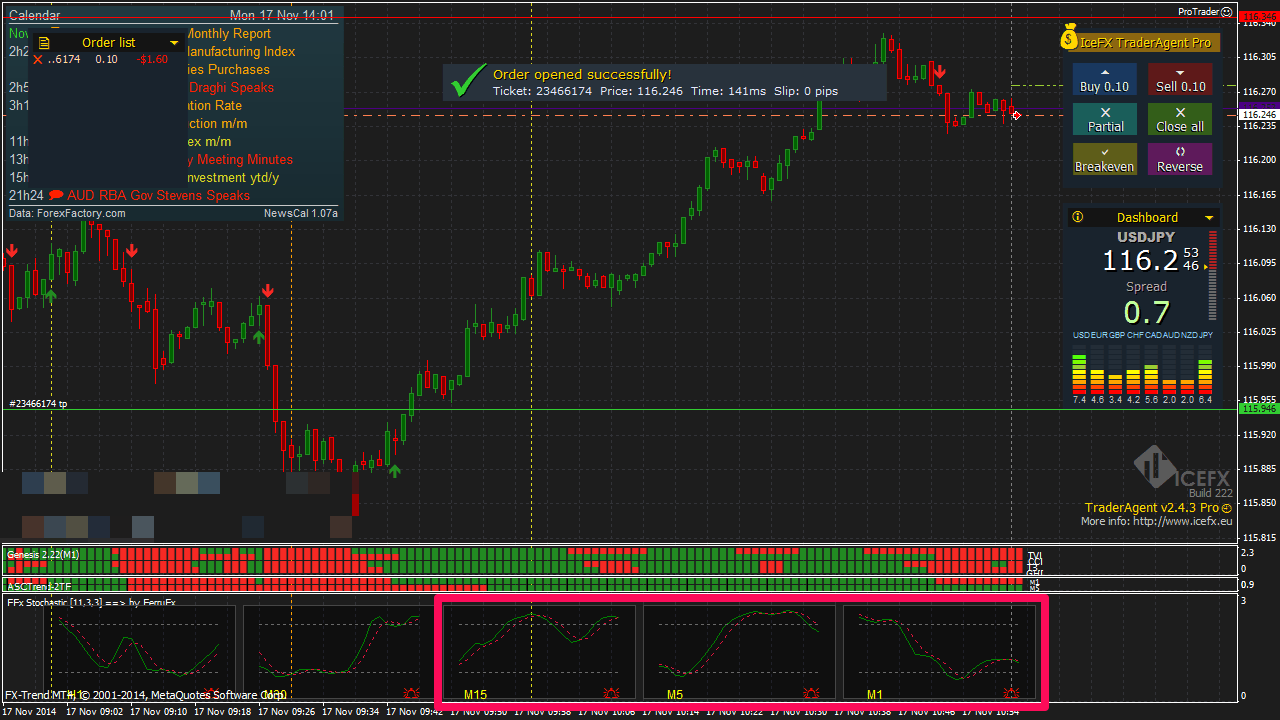This screenshot has height=720, width=1280.
Task: Click the Buy 0.10 button
Action: 1104,80
